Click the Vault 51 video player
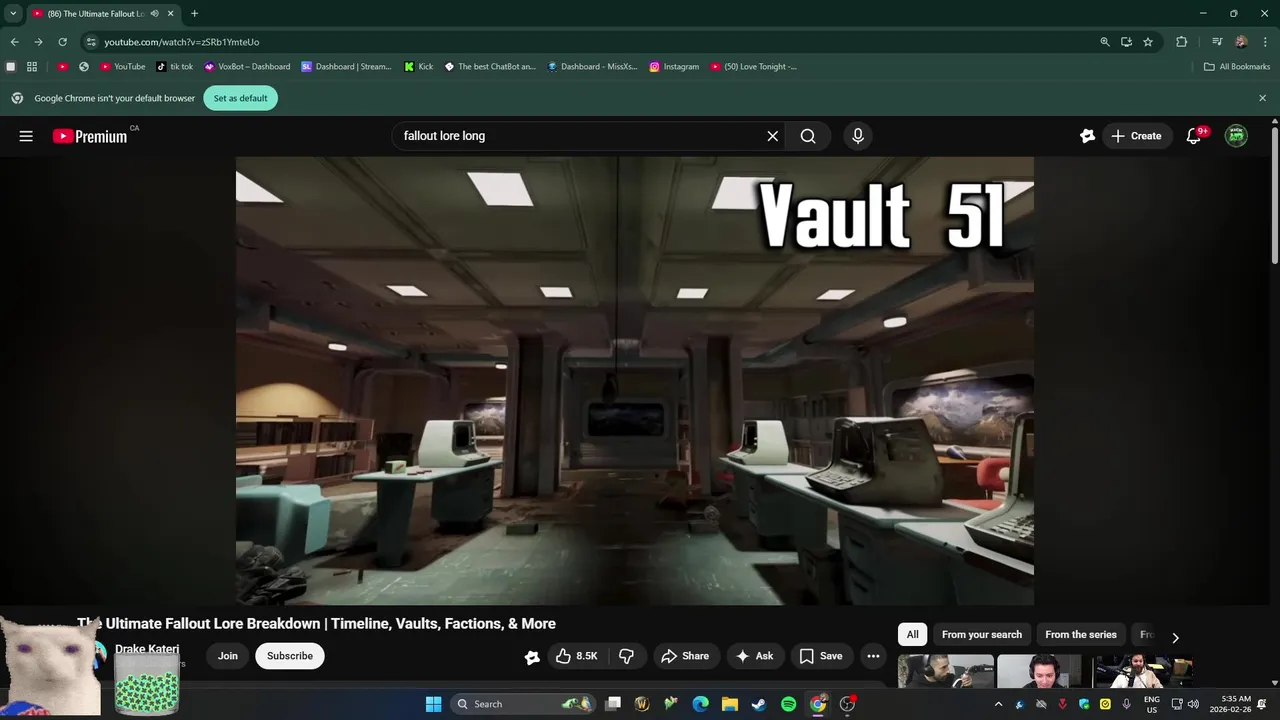The image size is (1280, 720). tap(634, 381)
